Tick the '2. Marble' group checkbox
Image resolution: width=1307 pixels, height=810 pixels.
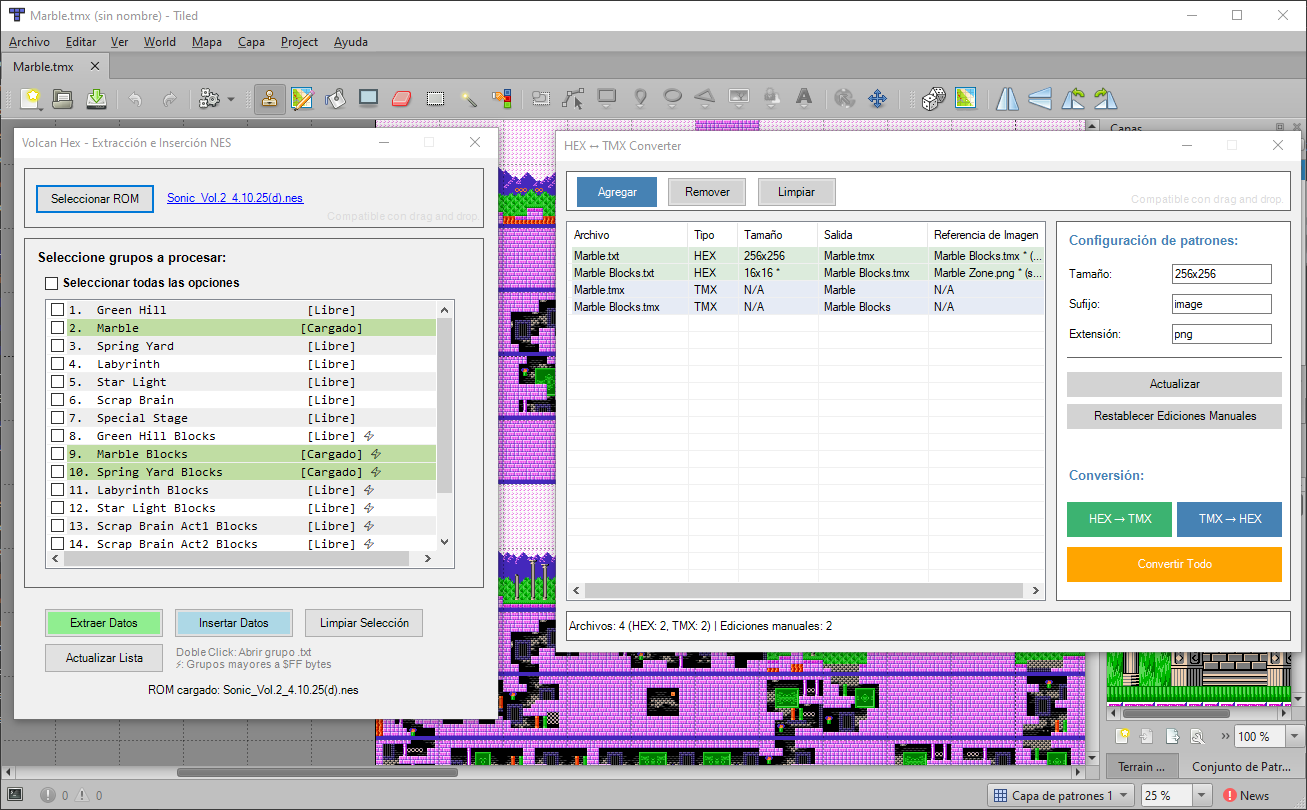[x=58, y=328]
